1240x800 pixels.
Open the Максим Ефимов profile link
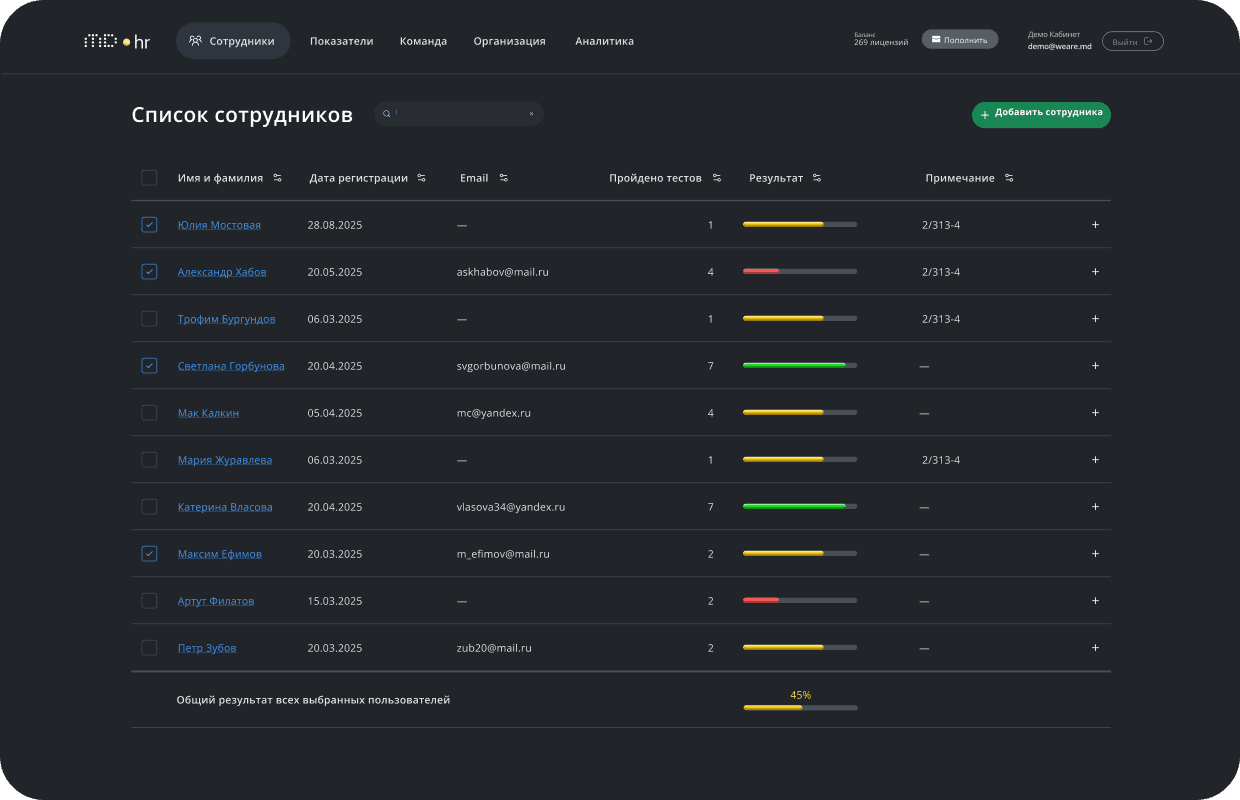(219, 554)
